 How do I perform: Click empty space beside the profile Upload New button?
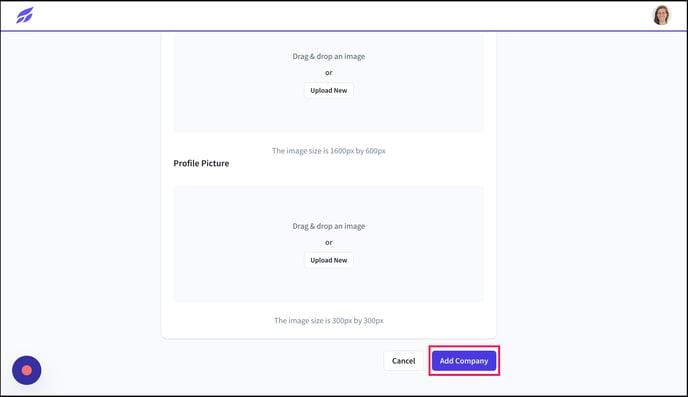(x=417, y=260)
